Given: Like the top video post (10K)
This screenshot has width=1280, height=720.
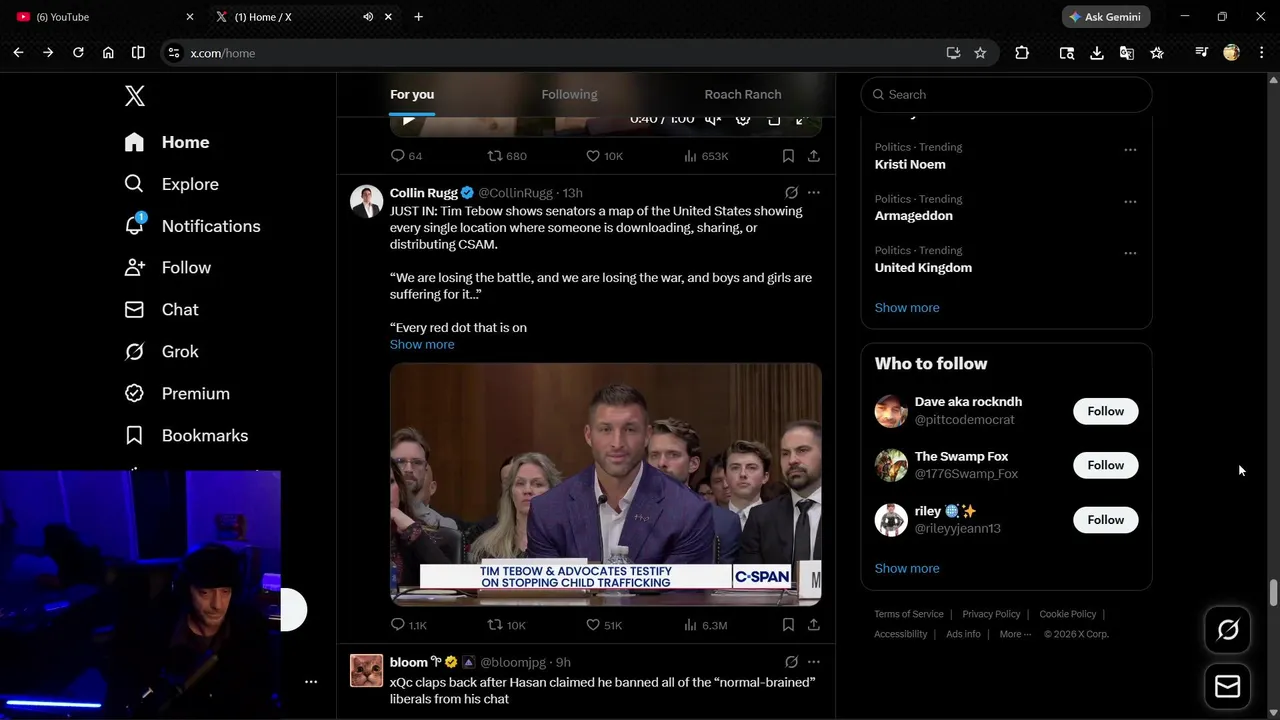Looking at the screenshot, I should coord(603,156).
